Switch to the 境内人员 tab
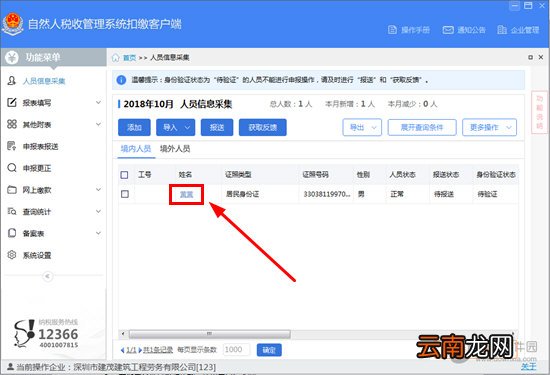Screen dimensions: 550x375 point(136,149)
